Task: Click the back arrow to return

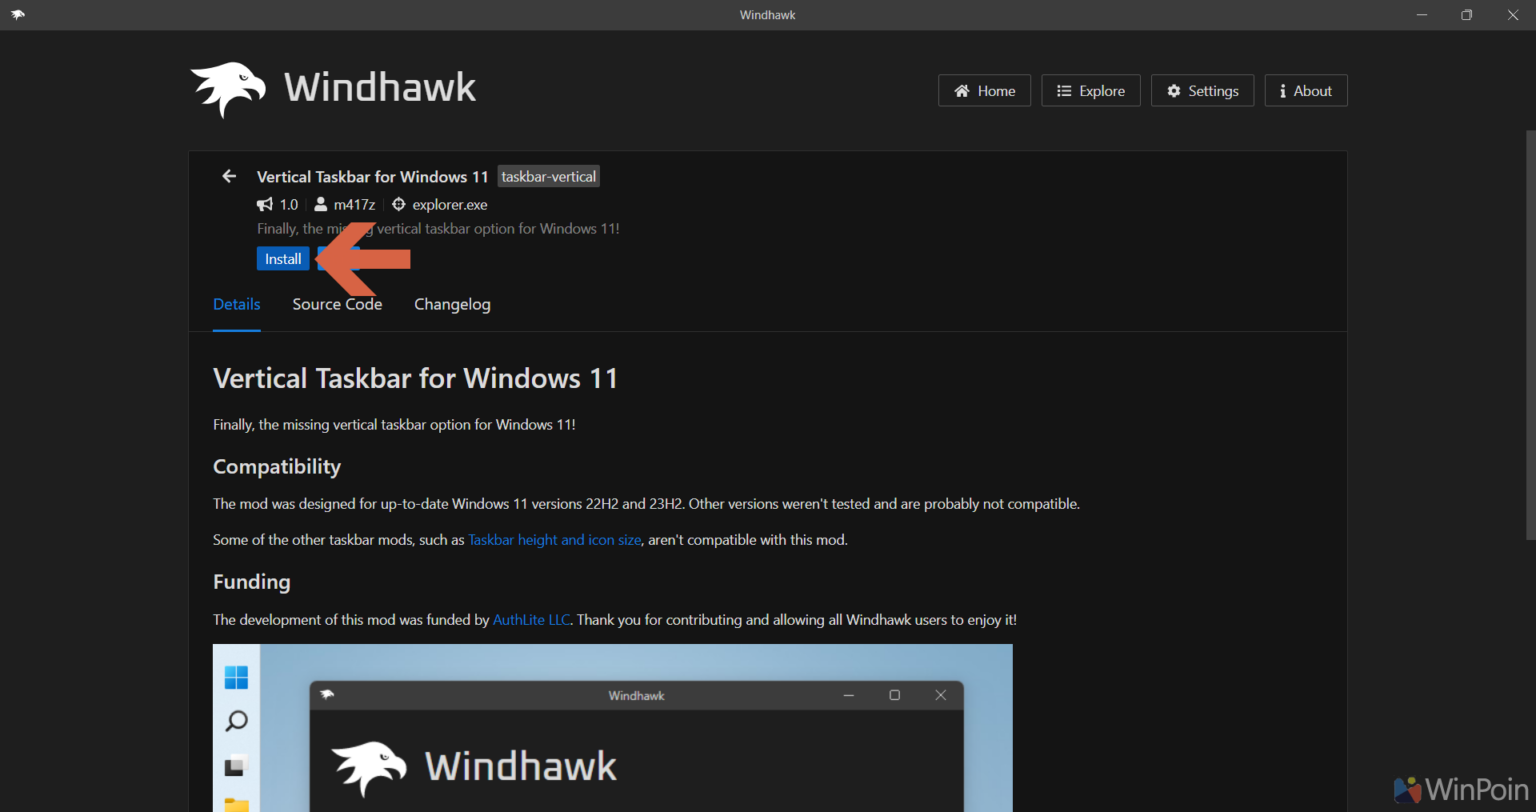Action: [x=228, y=176]
